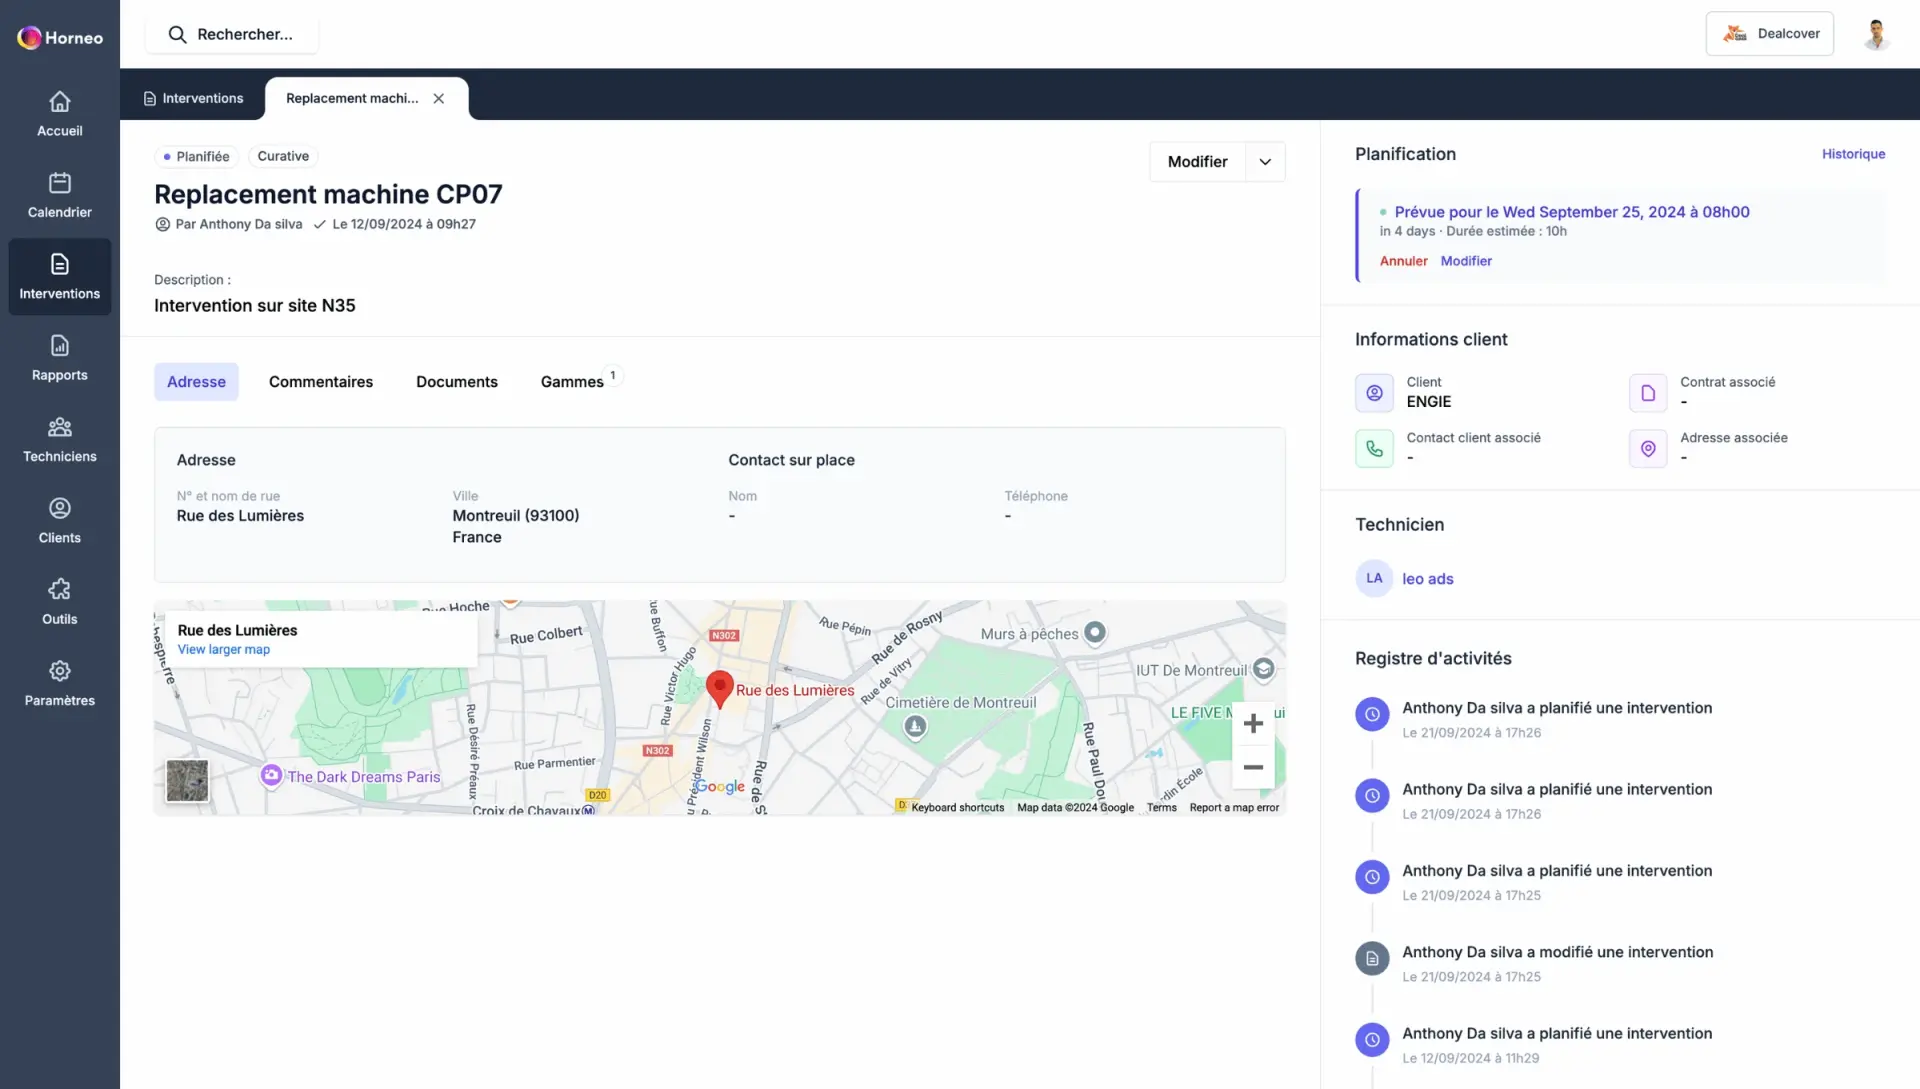Expand the Dealcover dropdown menu
The image size is (1920, 1089).
click(1770, 33)
